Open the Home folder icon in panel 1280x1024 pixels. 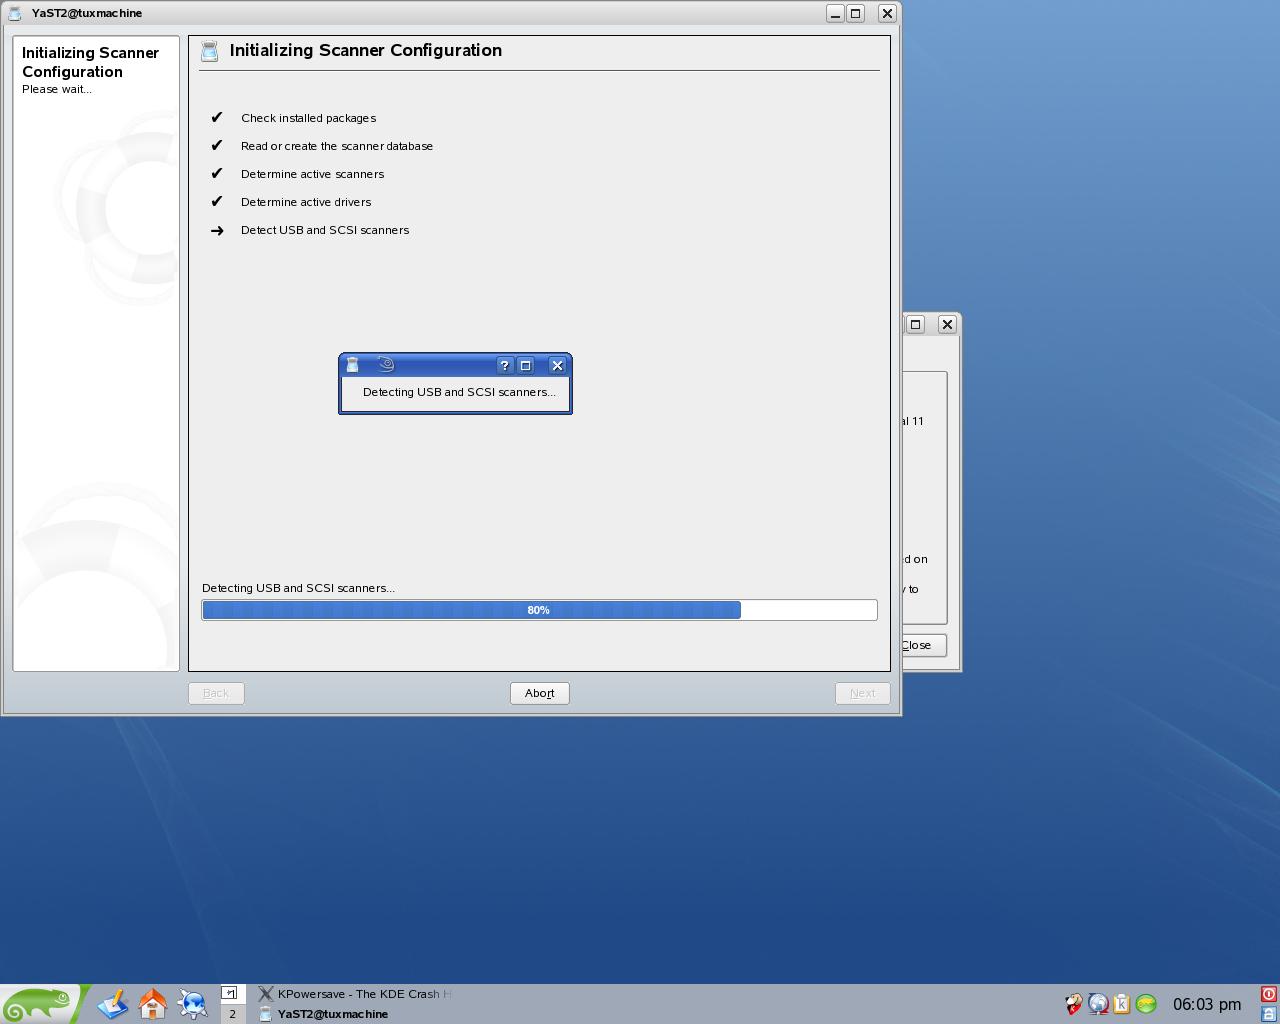point(153,1004)
